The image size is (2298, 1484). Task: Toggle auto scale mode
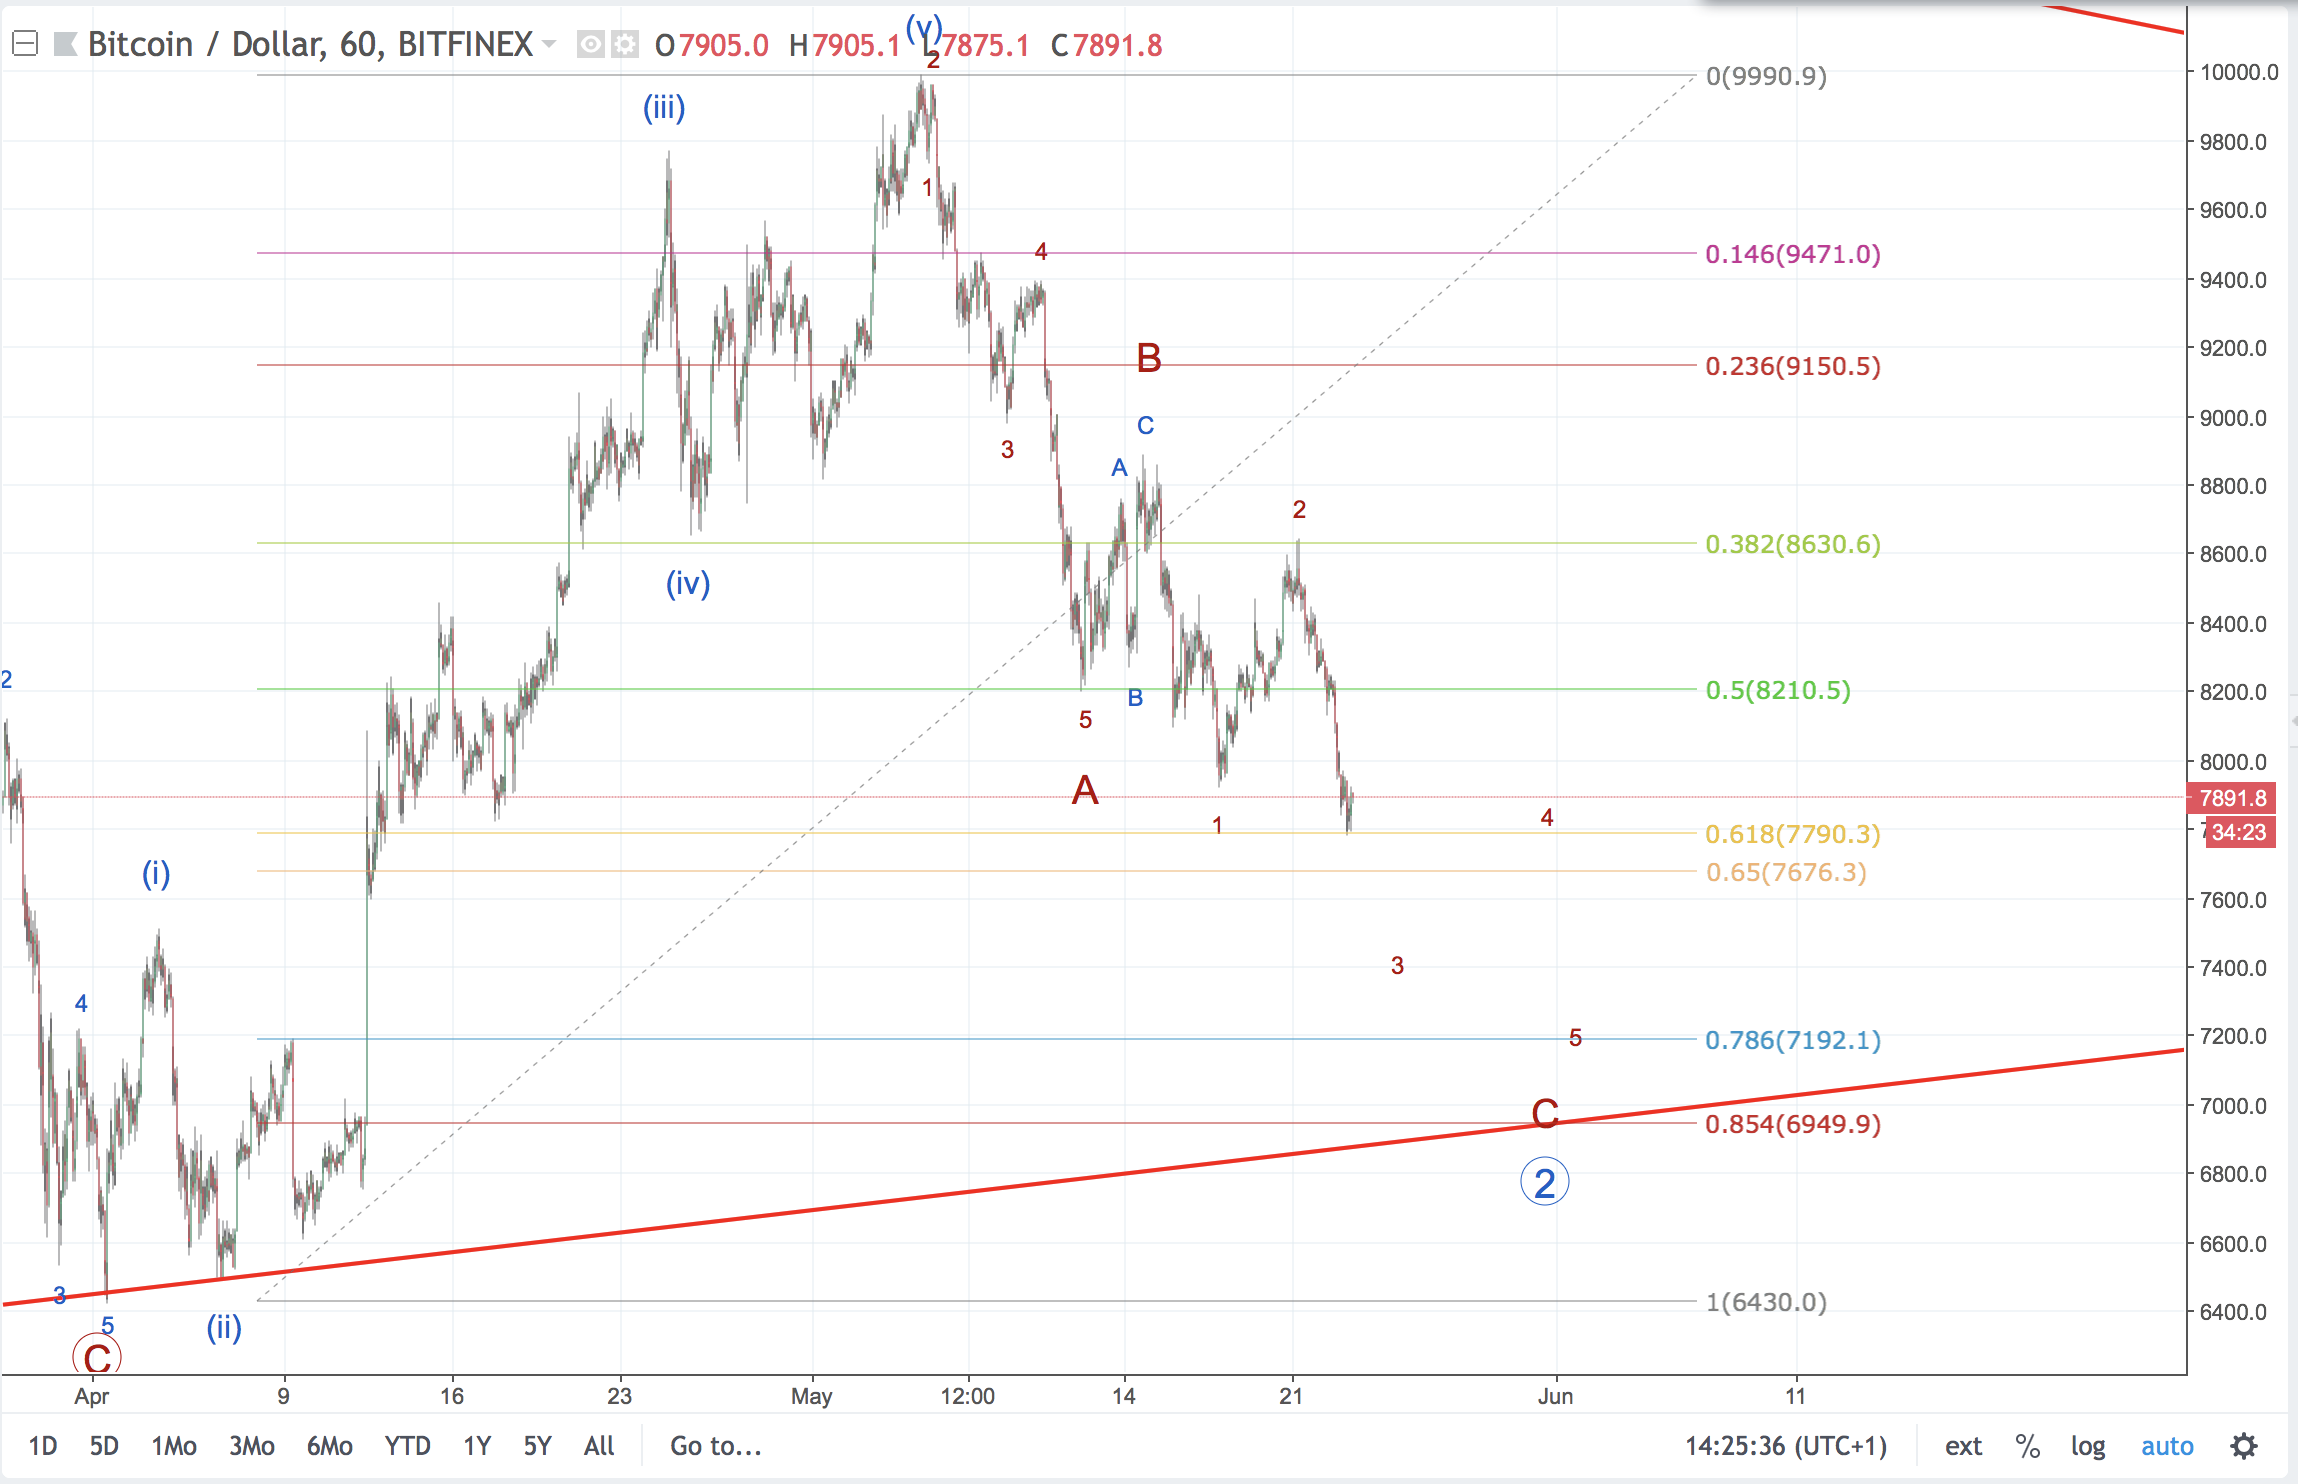pos(2167,1446)
